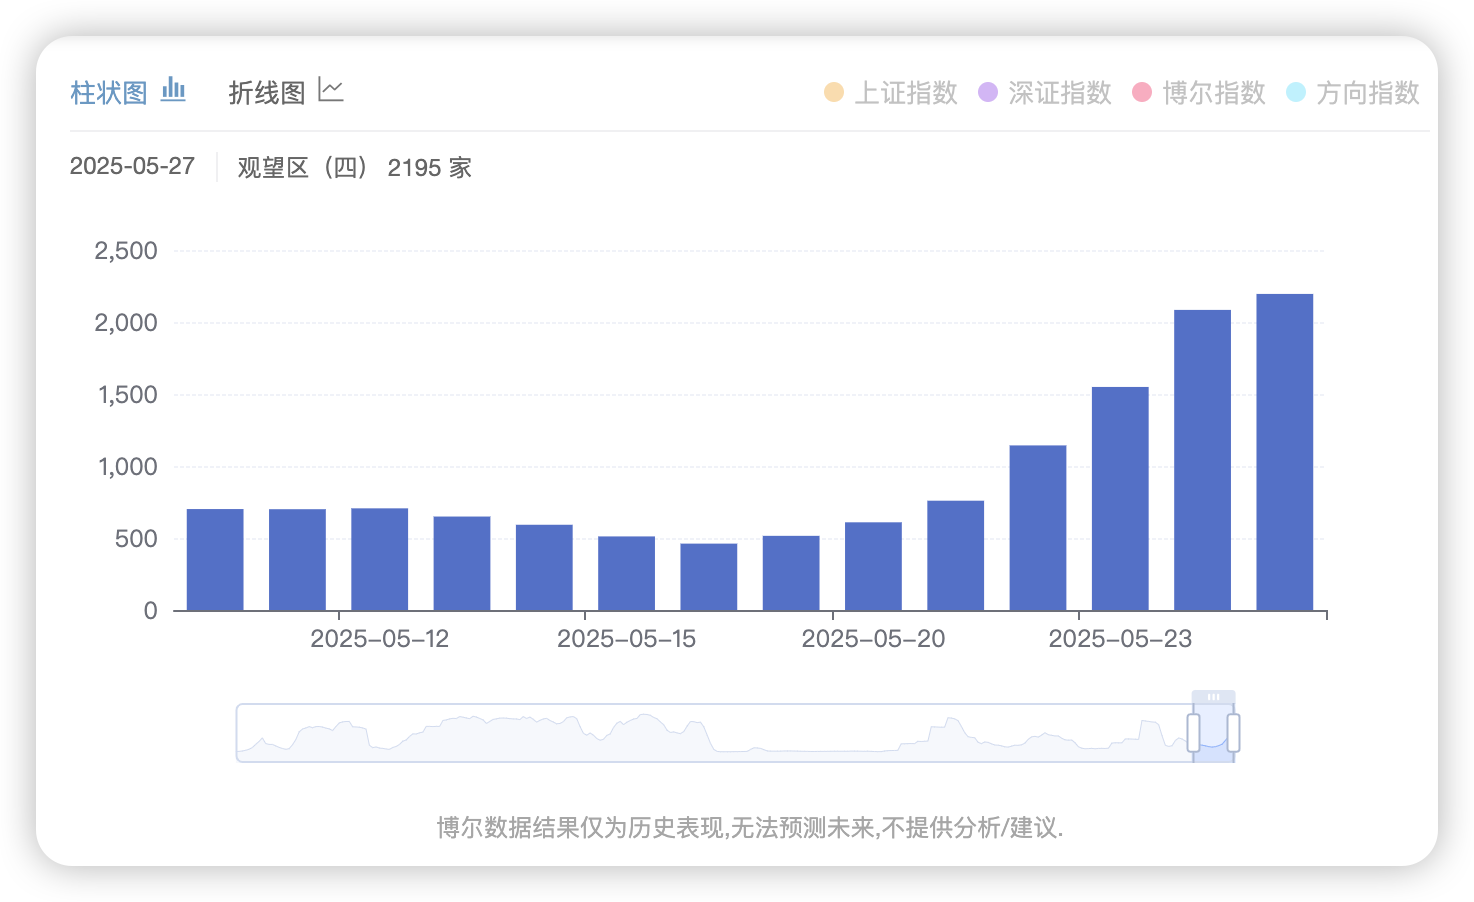The width and height of the screenshot is (1474, 902).
Task: Click the shortest bar in the chart
Action: coord(709,577)
